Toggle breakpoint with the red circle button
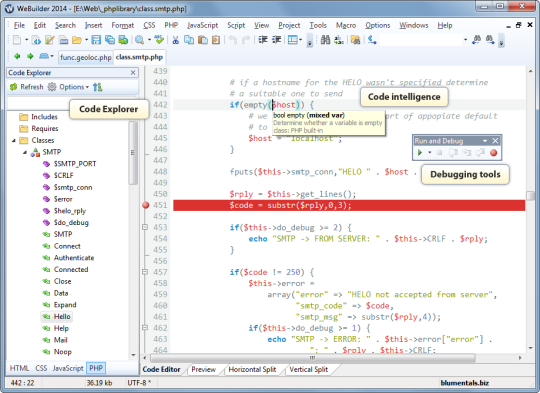Viewport: 540px width, 393px height. [x=494, y=153]
